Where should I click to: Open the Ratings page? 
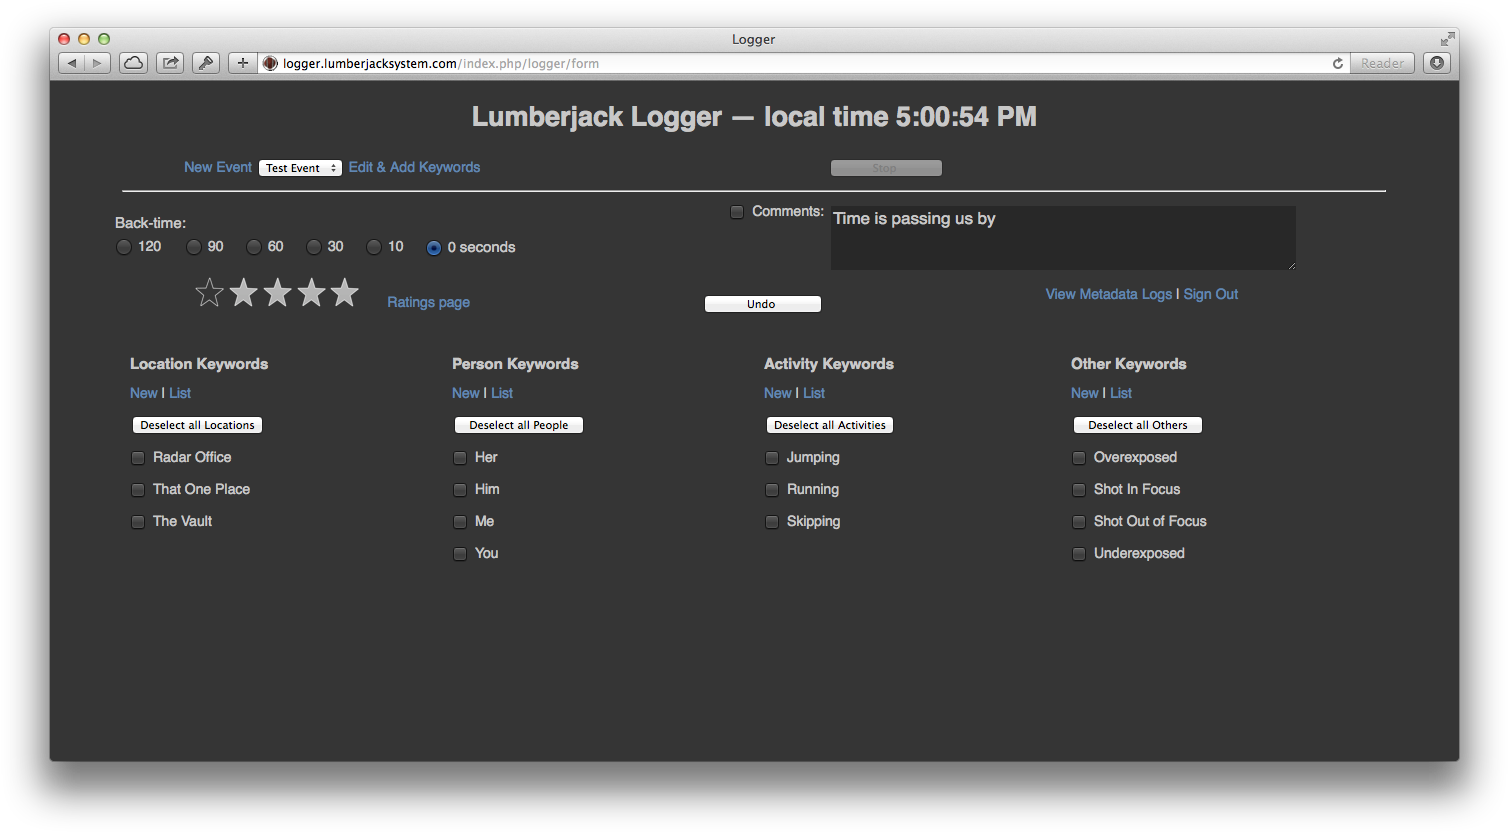pos(428,301)
